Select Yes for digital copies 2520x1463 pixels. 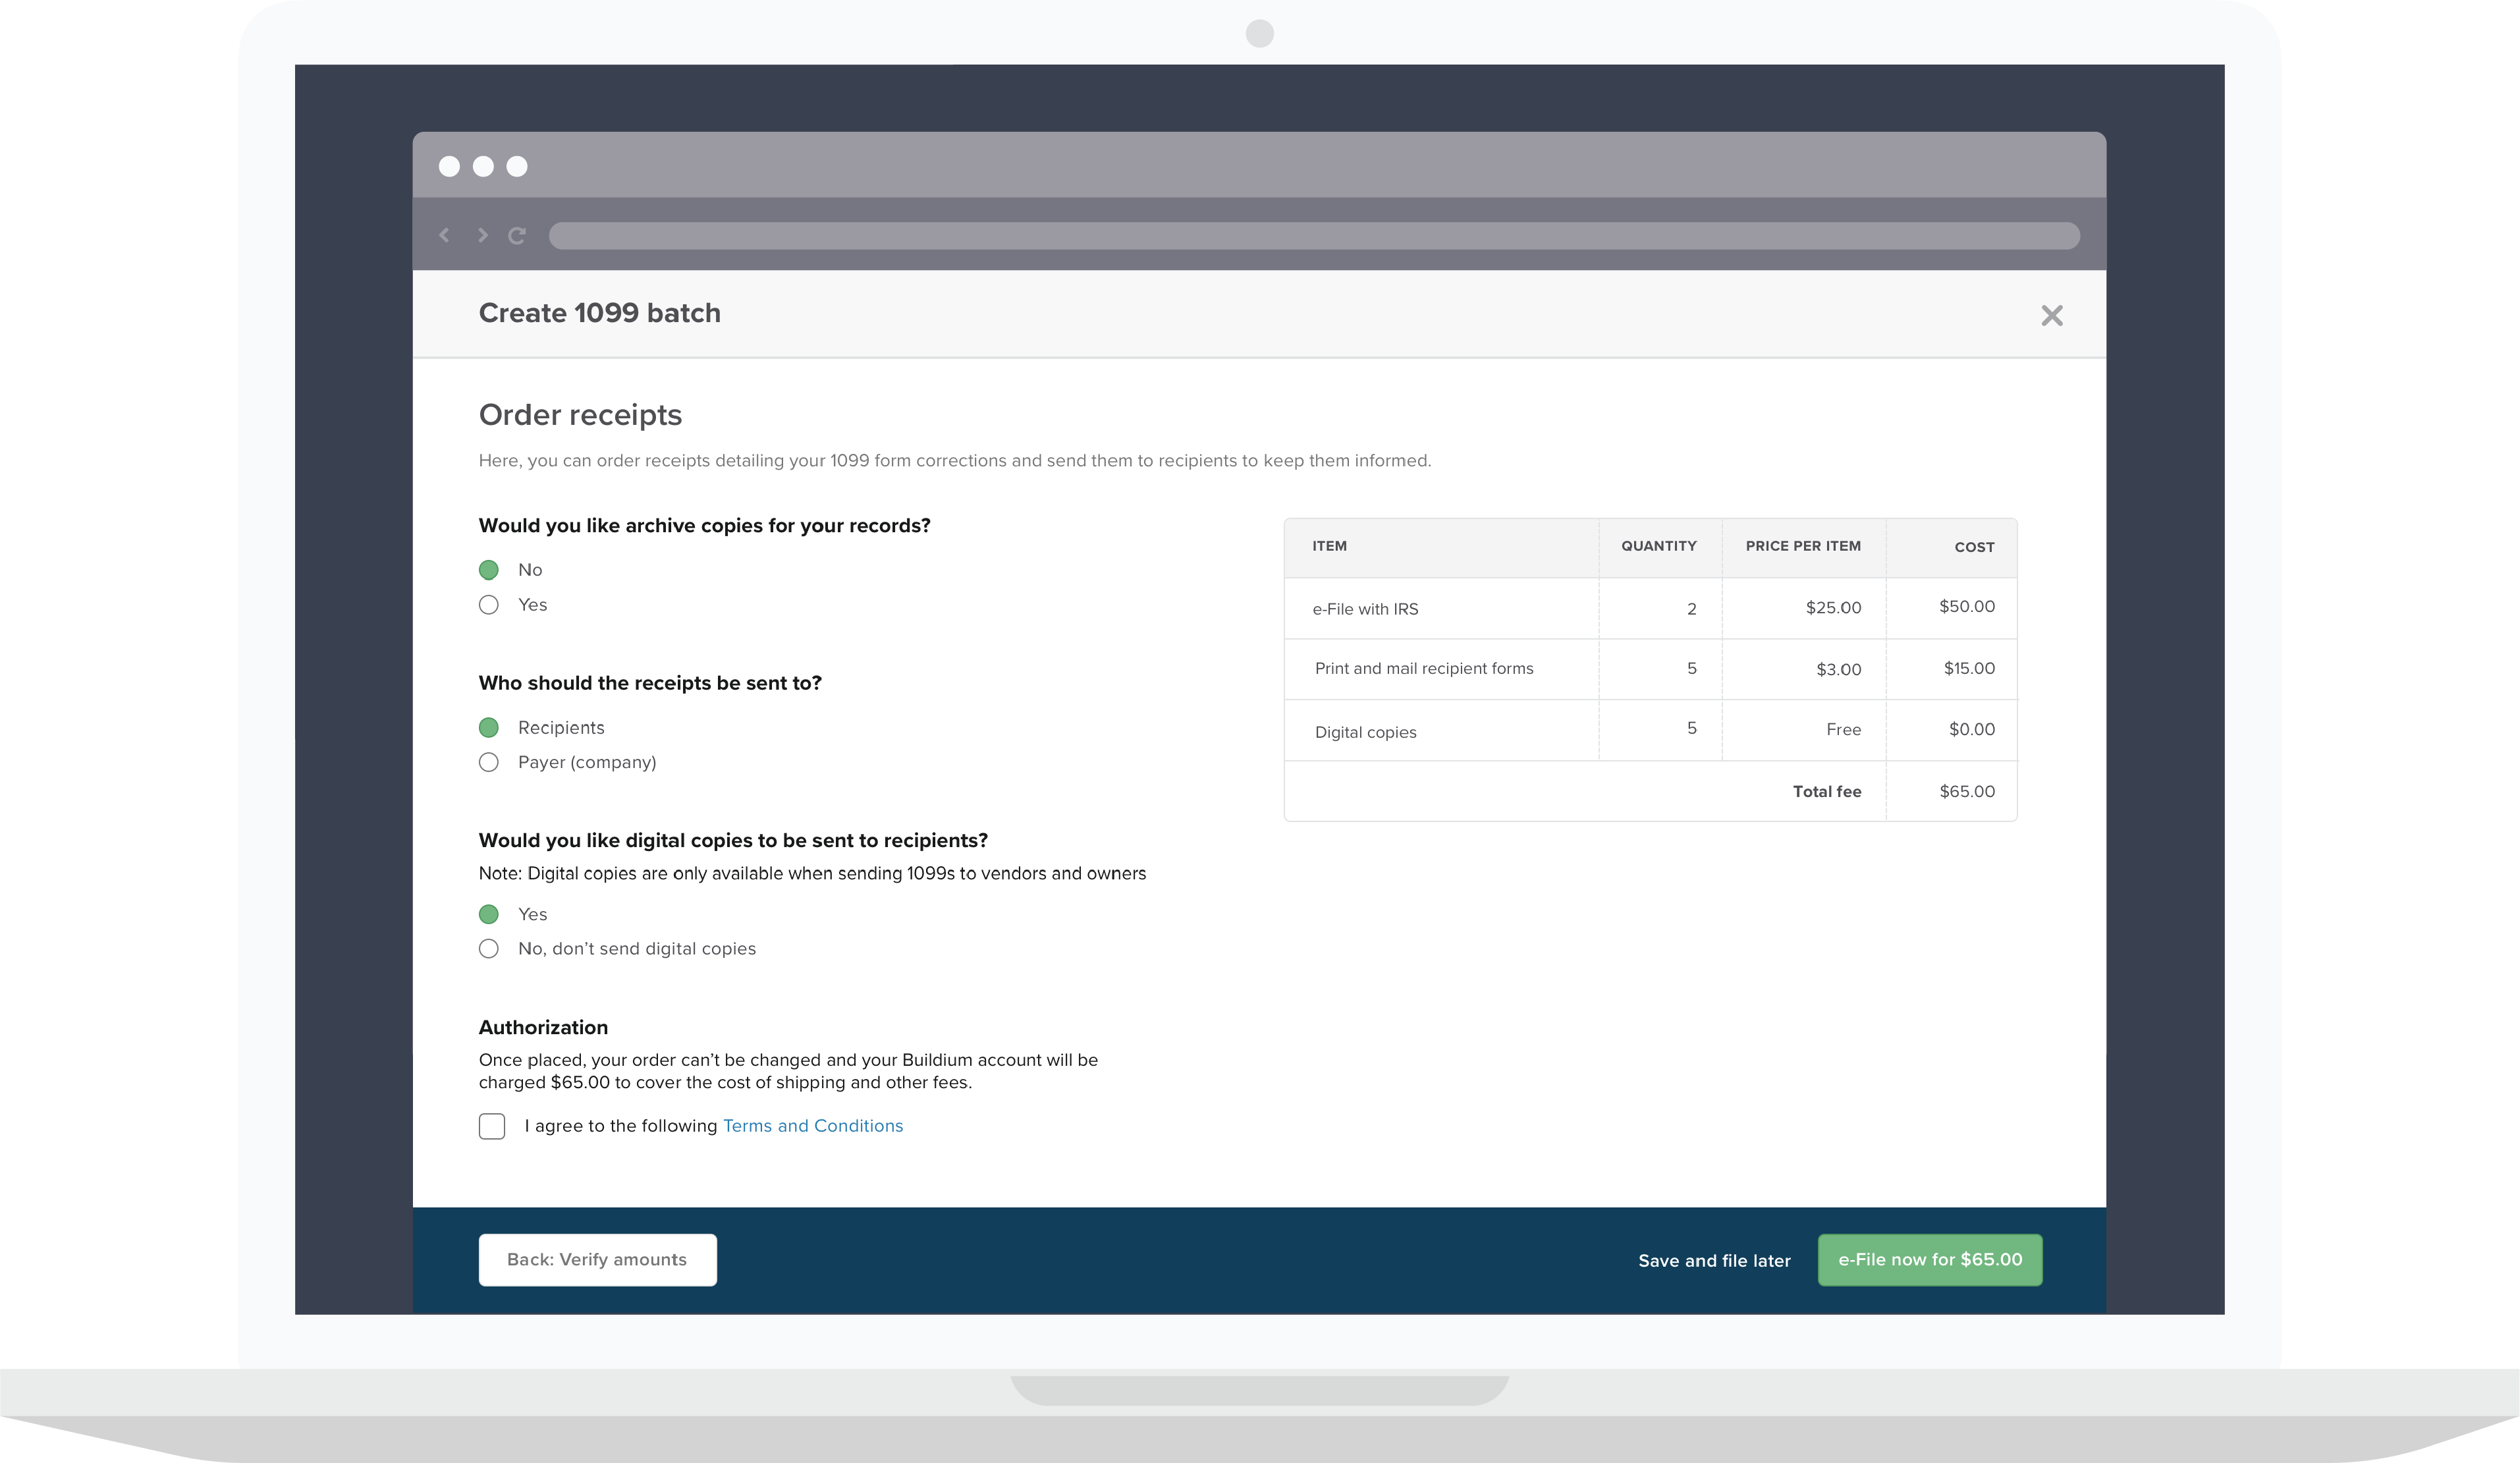tap(489, 914)
